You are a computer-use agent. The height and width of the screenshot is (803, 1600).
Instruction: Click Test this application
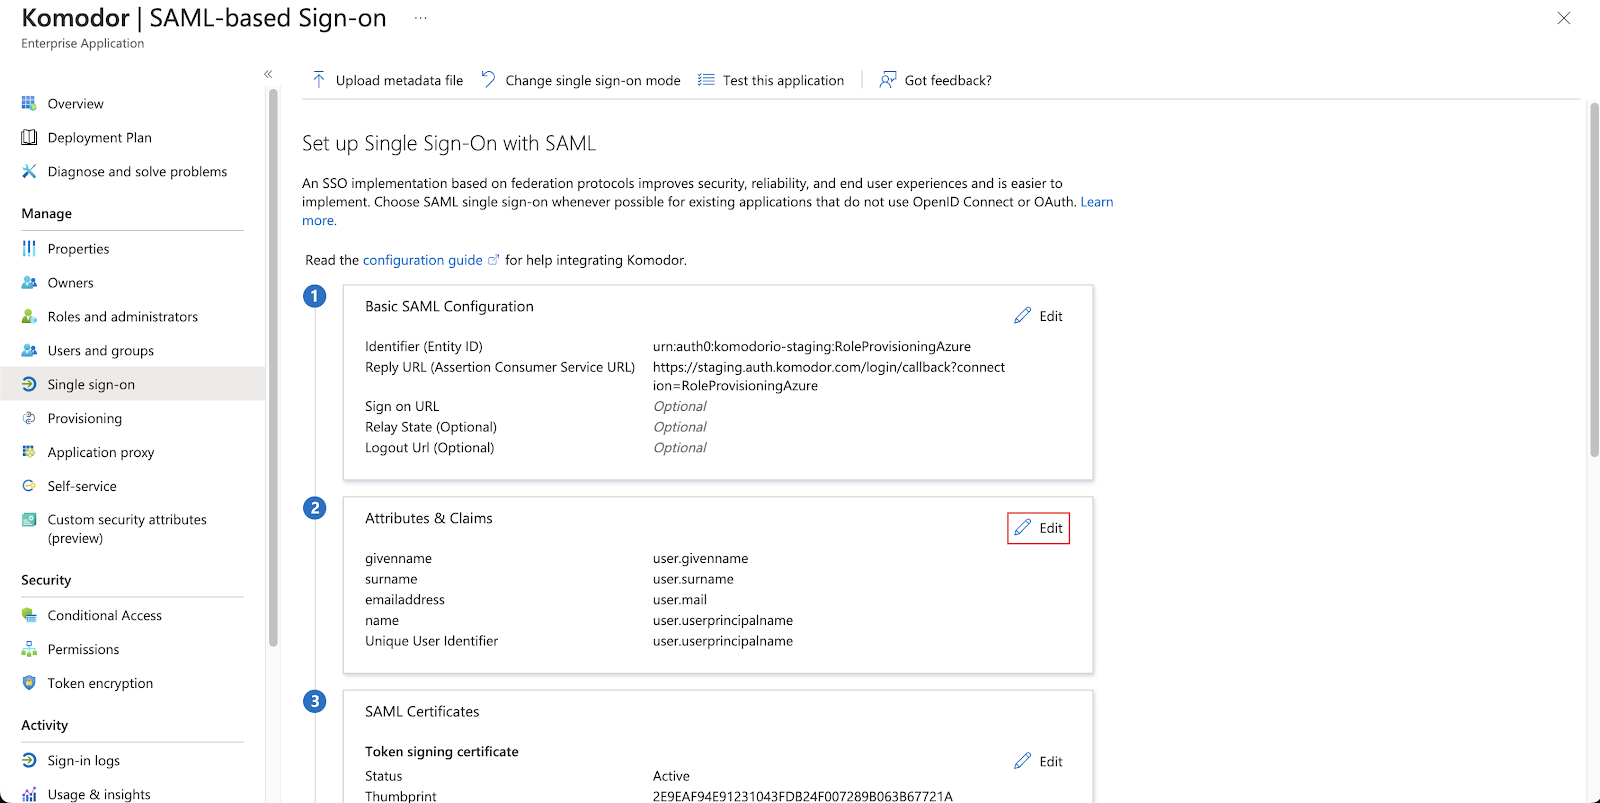[771, 80]
